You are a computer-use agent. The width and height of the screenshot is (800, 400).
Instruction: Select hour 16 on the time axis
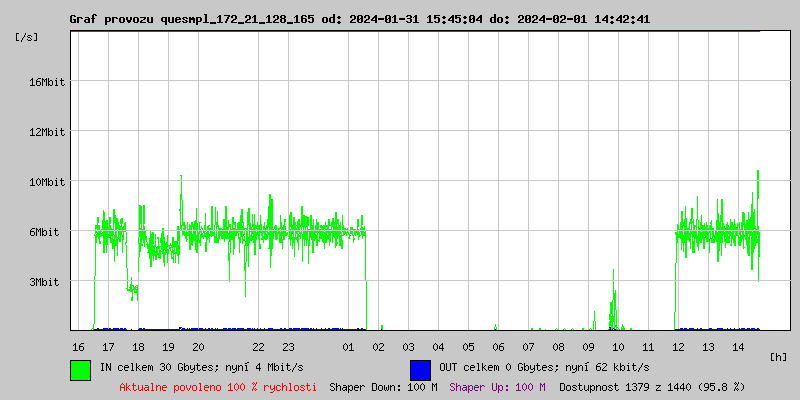coord(78,347)
